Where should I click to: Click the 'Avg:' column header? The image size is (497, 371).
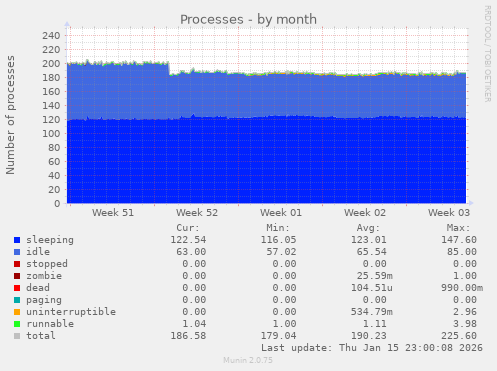tap(368, 228)
